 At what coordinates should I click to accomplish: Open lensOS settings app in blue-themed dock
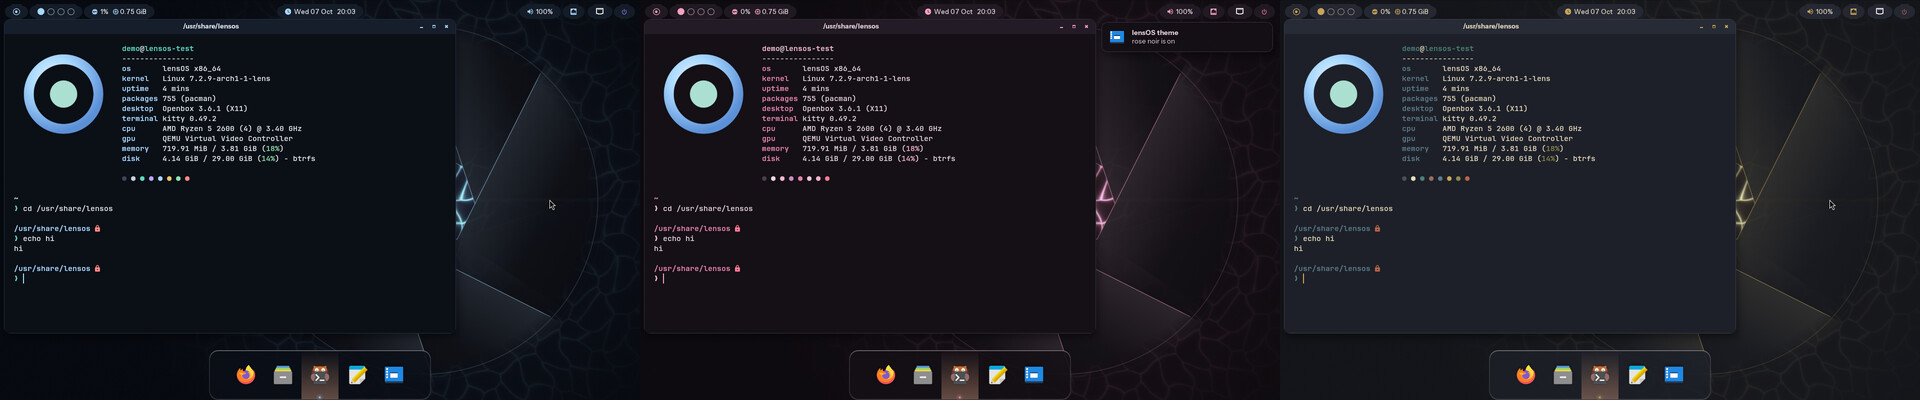click(x=394, y=375)
